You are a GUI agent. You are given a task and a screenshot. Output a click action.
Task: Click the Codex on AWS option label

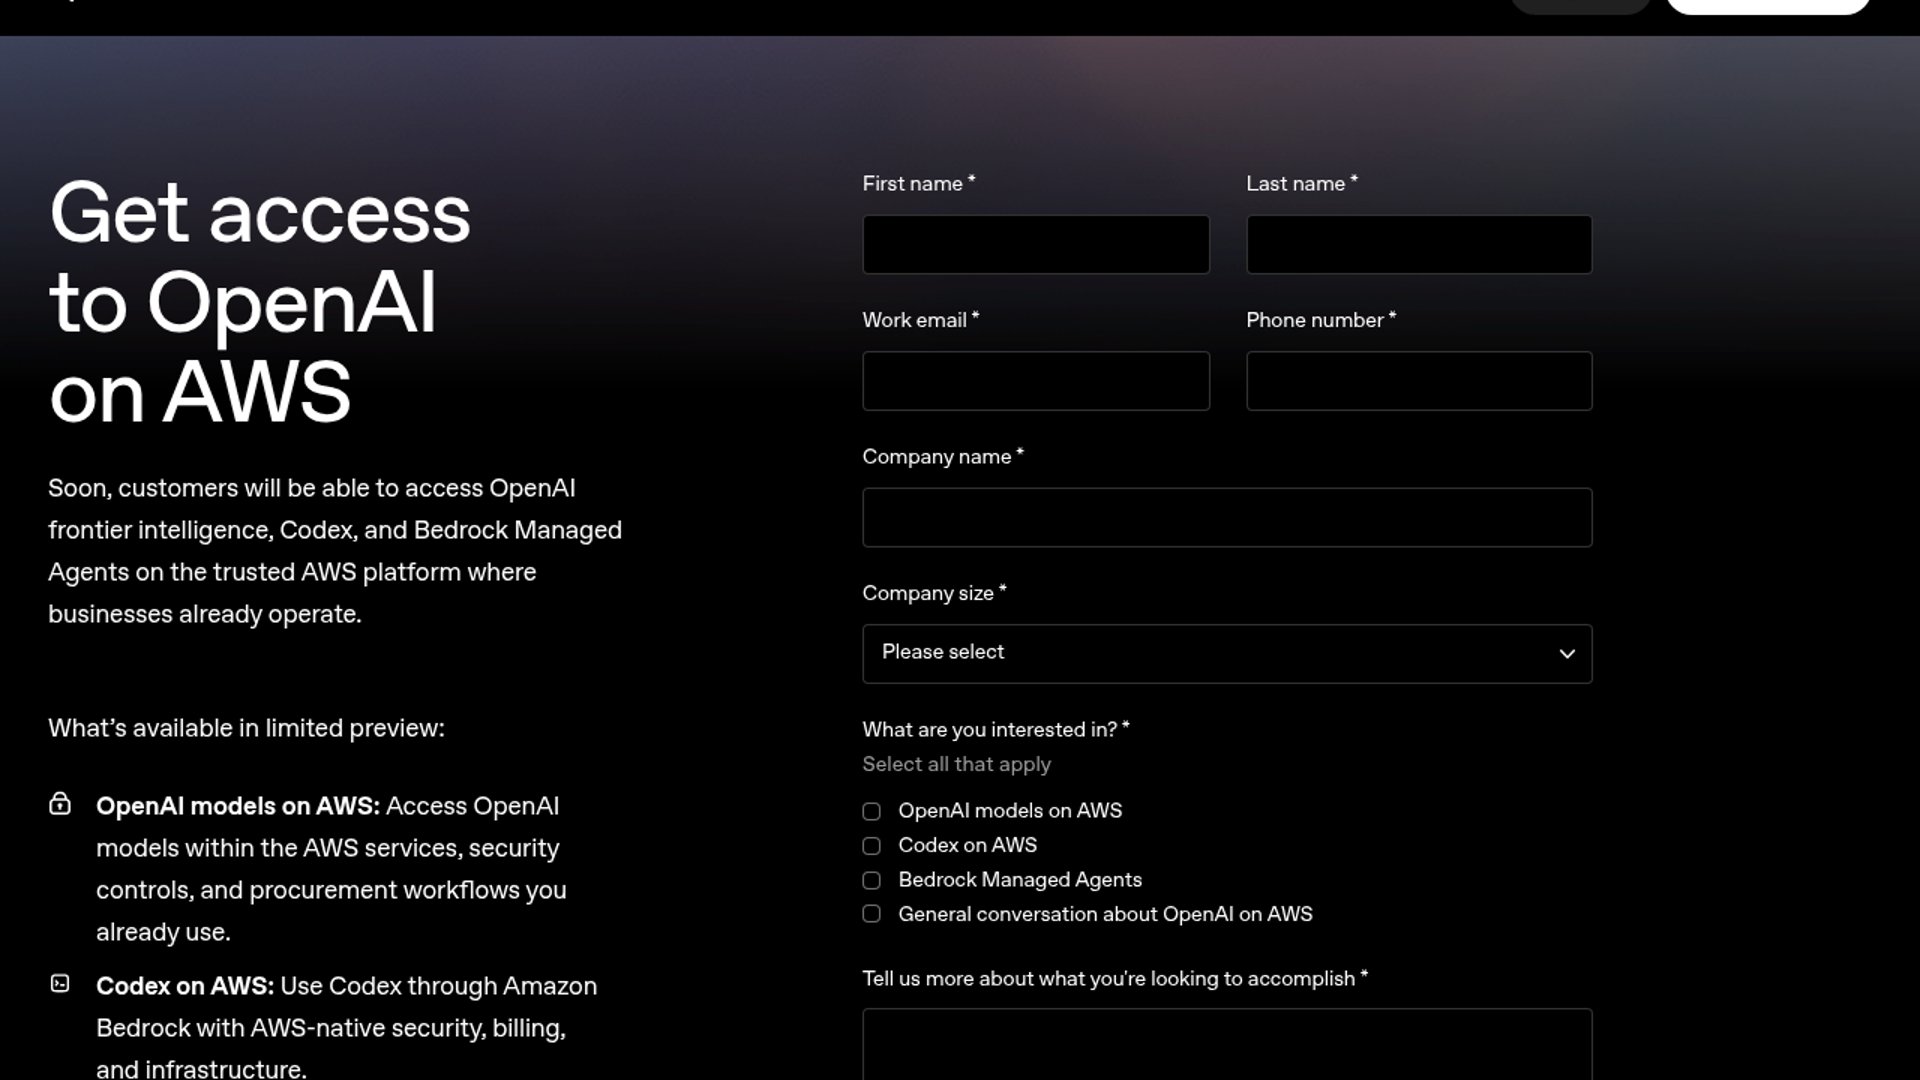tap(967, 845)
